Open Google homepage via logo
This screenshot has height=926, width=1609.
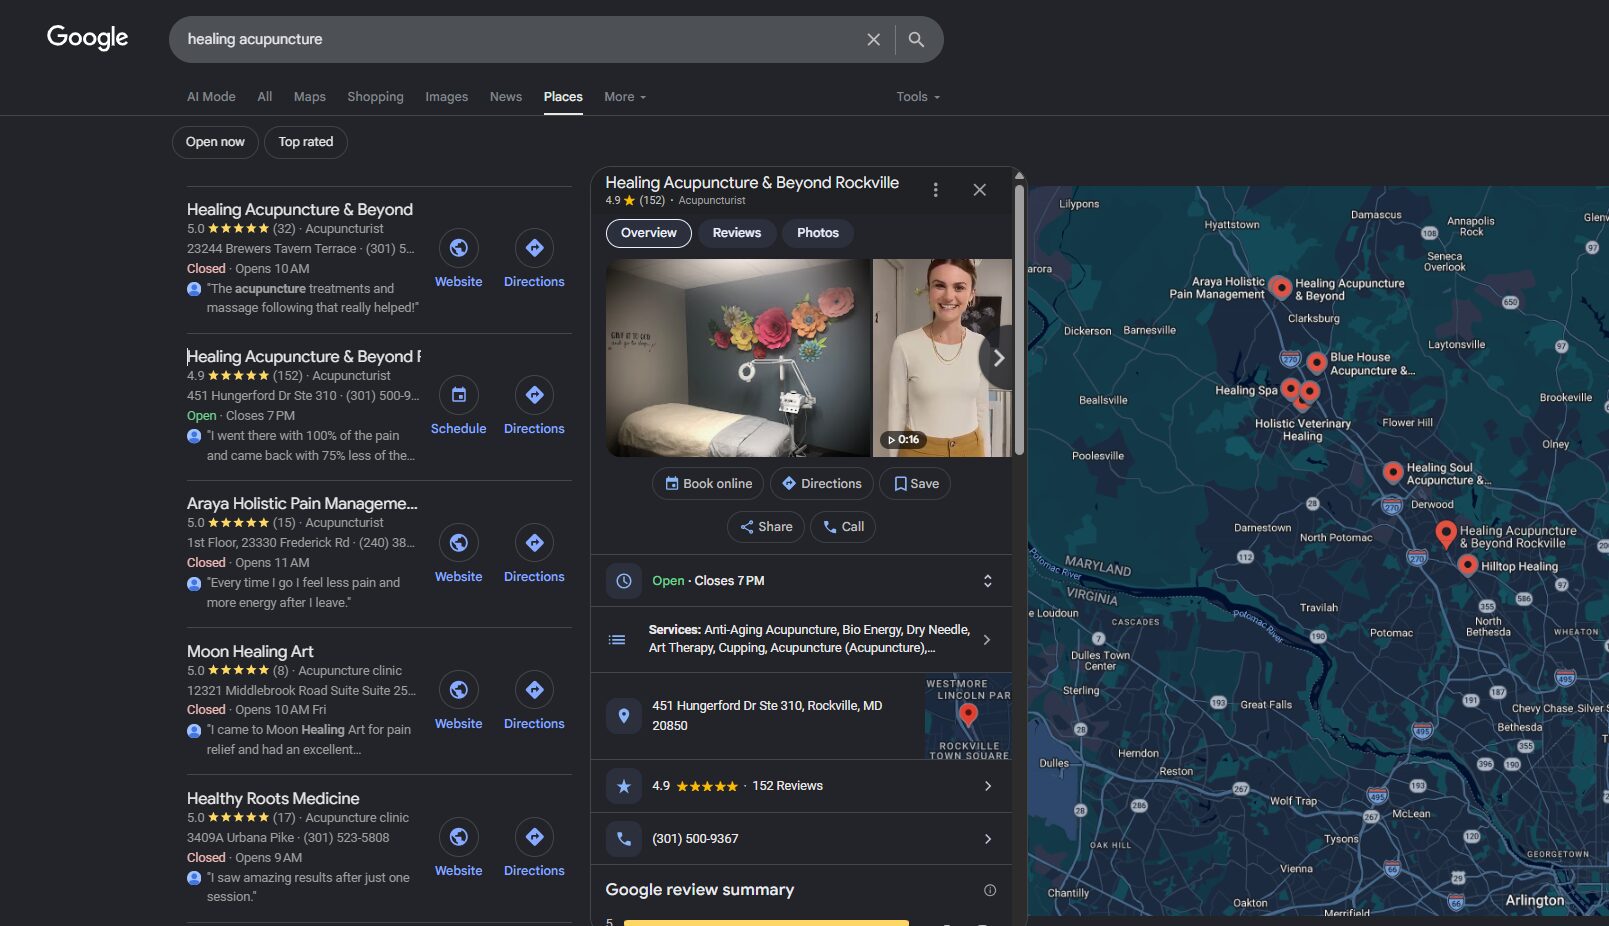click(88, 38)
